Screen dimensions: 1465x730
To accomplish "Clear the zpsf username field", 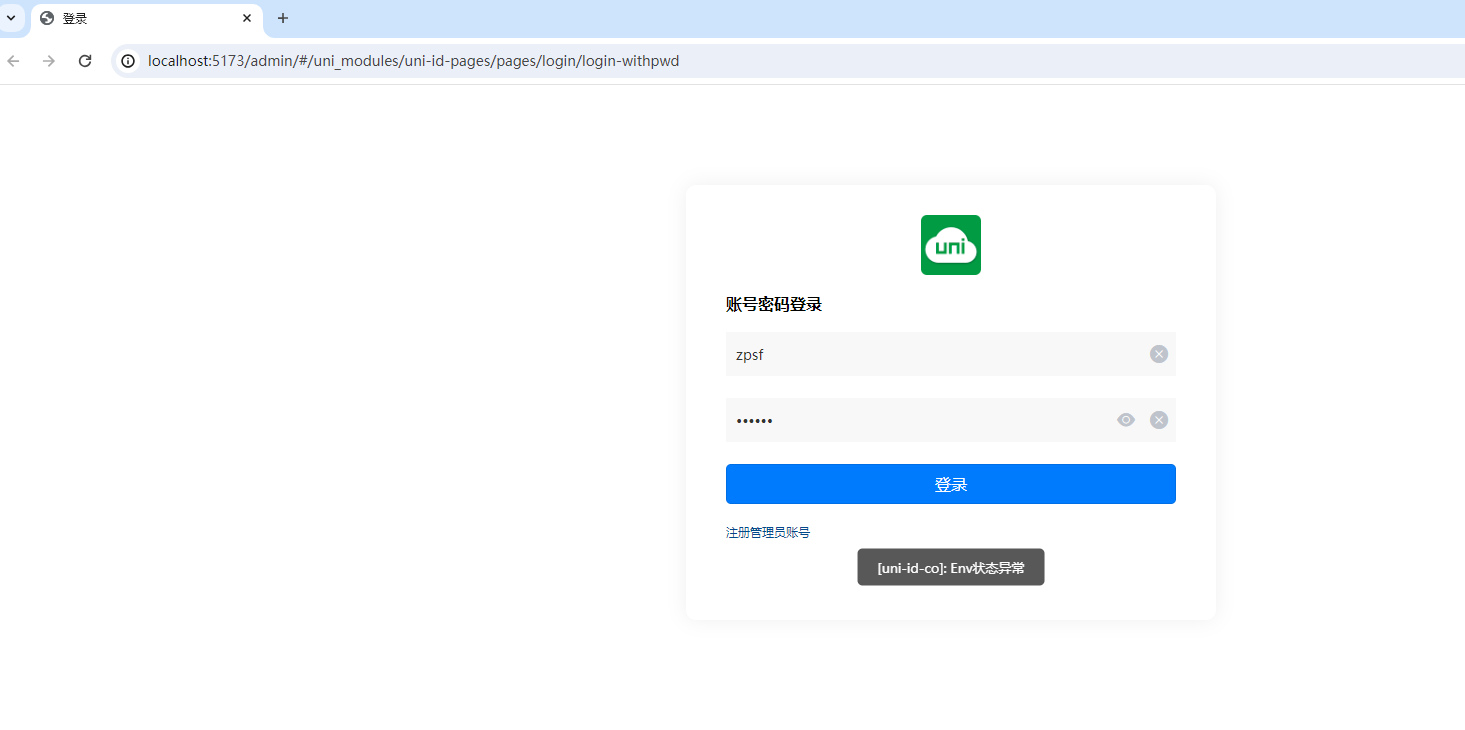I will 1158,354.
